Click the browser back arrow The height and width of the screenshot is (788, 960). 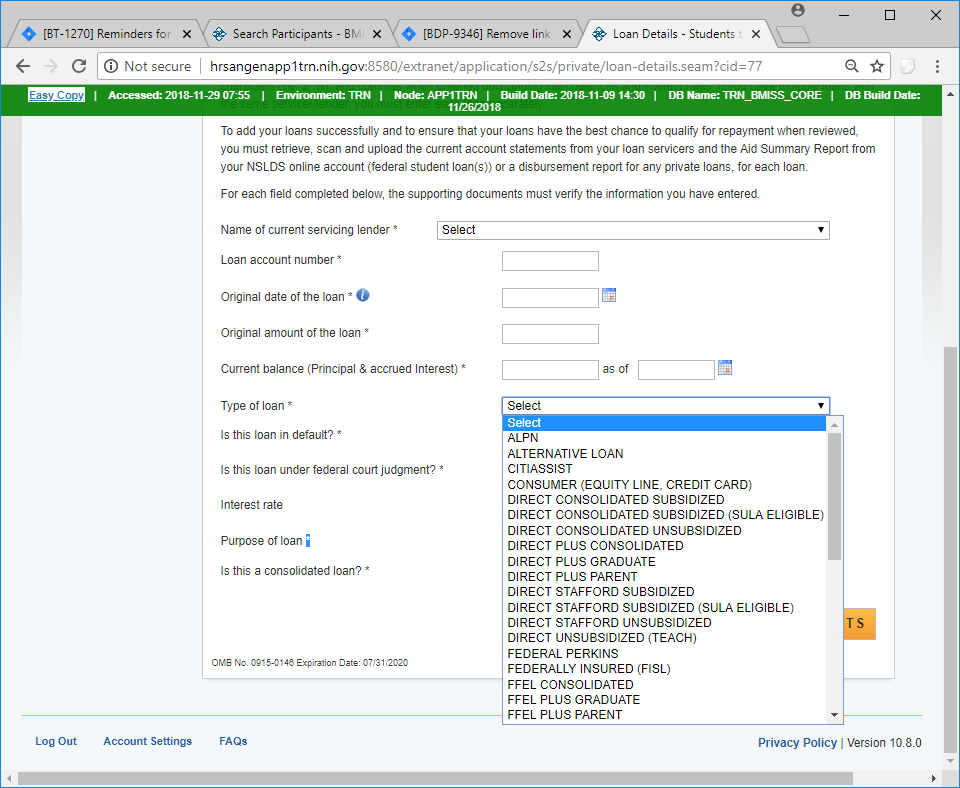click(x=23, y=66)
